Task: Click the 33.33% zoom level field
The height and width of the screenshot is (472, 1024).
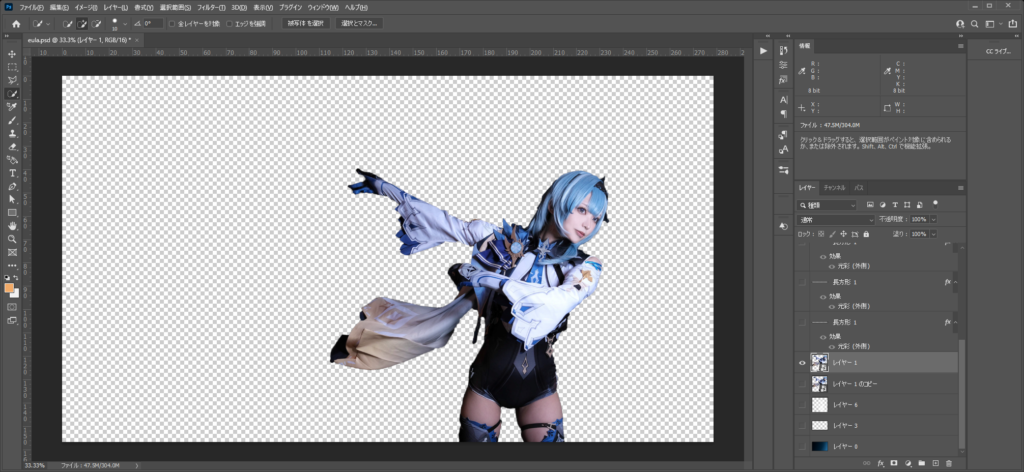Action: [x=34, y=466]
